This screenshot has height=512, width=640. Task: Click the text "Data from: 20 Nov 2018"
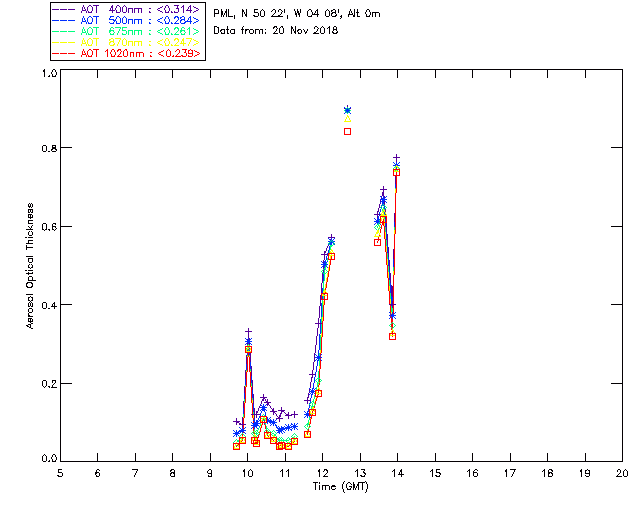point(276,31)
